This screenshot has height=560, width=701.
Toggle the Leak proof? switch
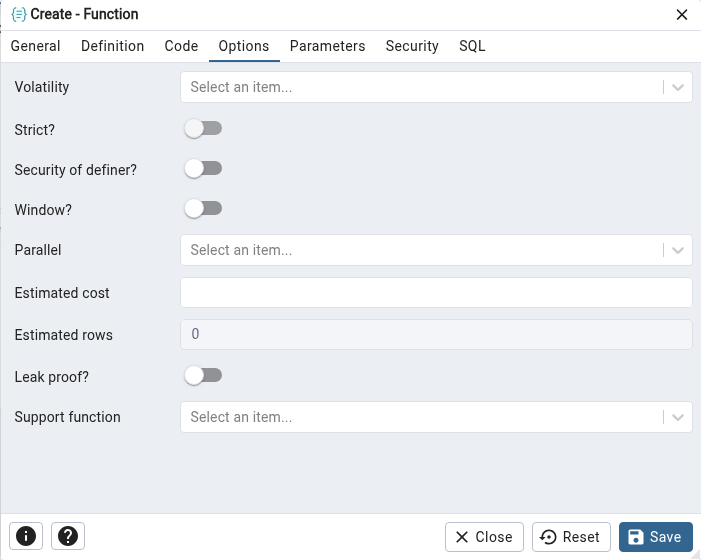coord(203,376)
